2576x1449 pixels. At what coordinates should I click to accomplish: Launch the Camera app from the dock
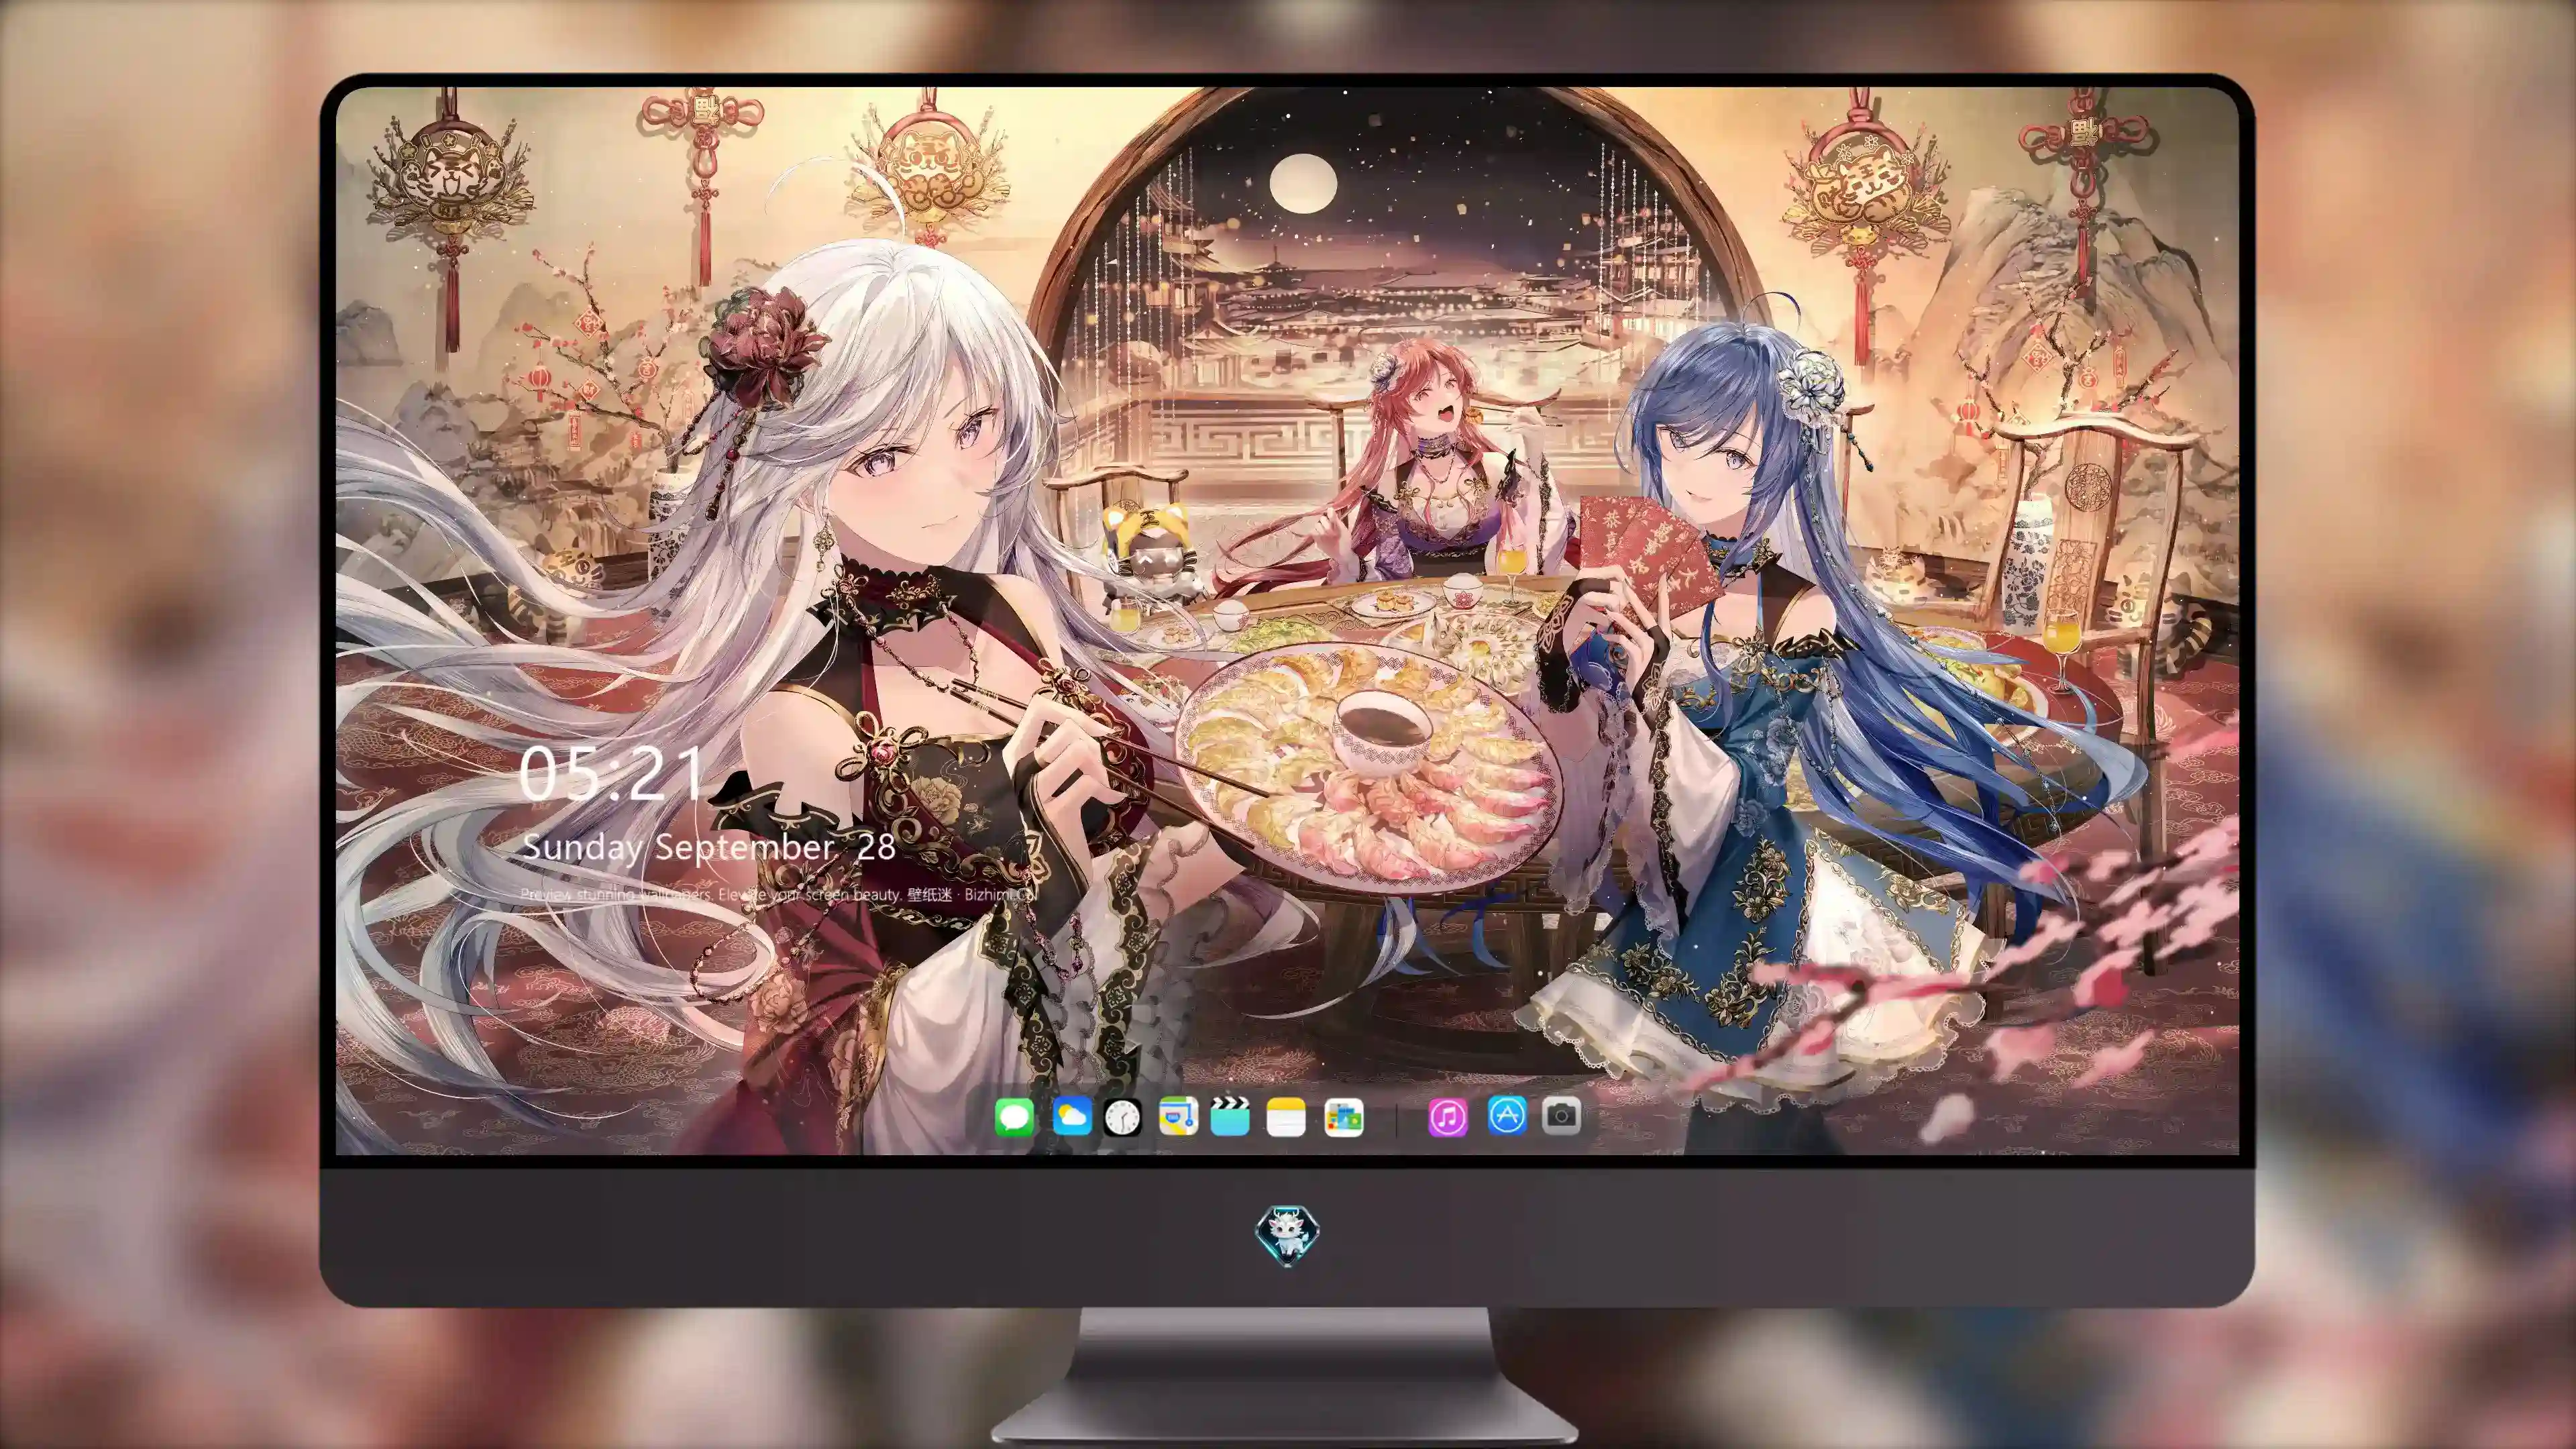click(1562, 1115)
